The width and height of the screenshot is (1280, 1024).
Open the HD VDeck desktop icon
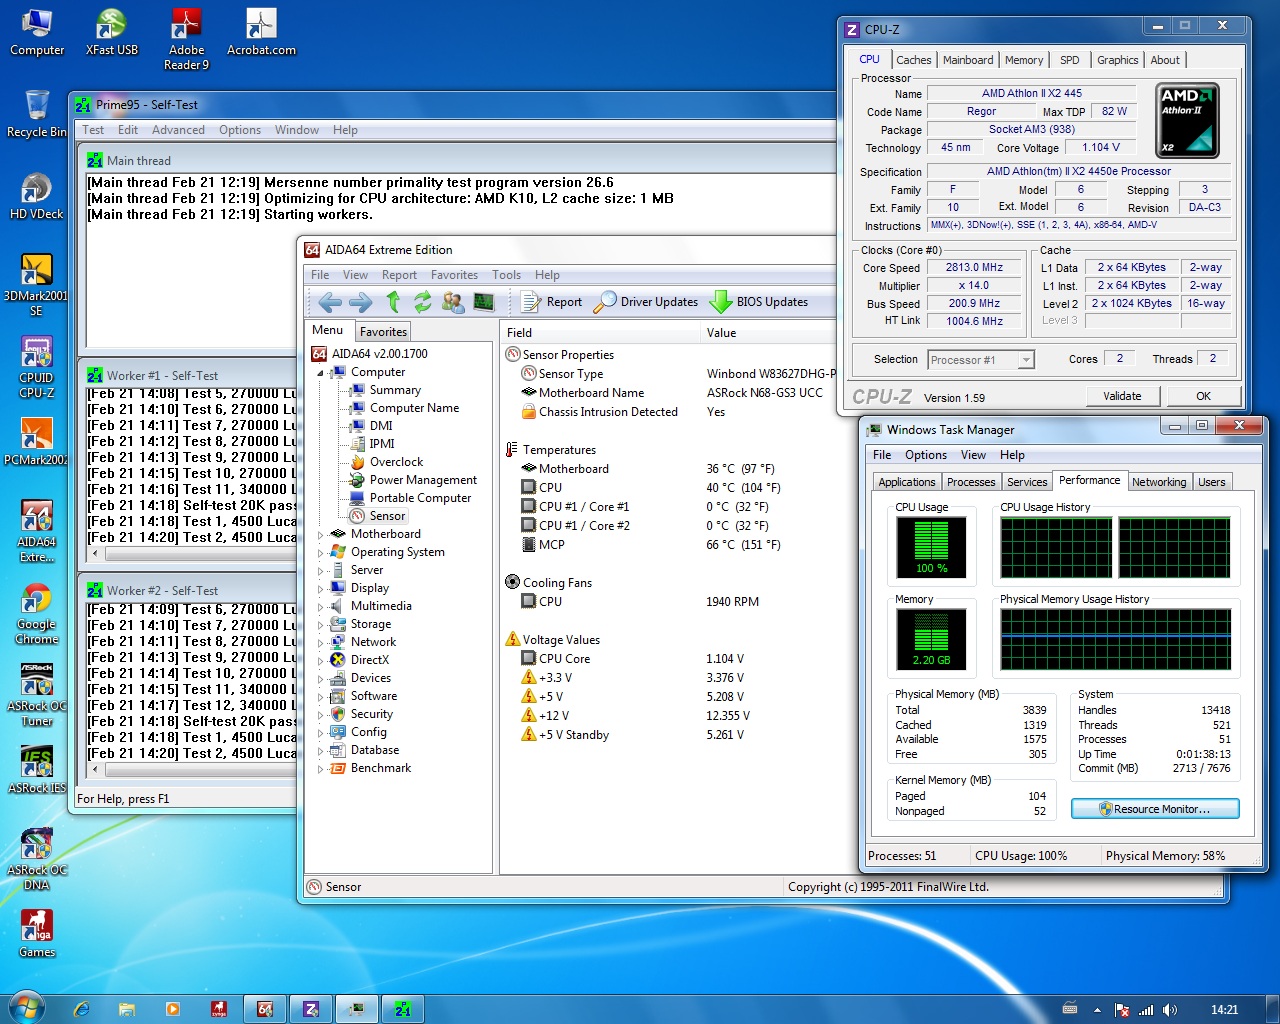point(37,196)
